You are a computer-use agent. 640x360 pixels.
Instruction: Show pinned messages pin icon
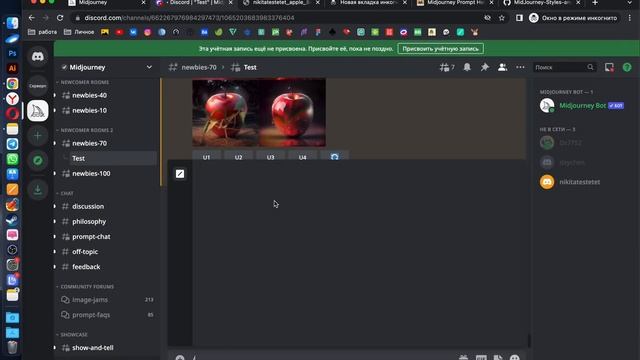pyautogui.click(x=484, y=67)
